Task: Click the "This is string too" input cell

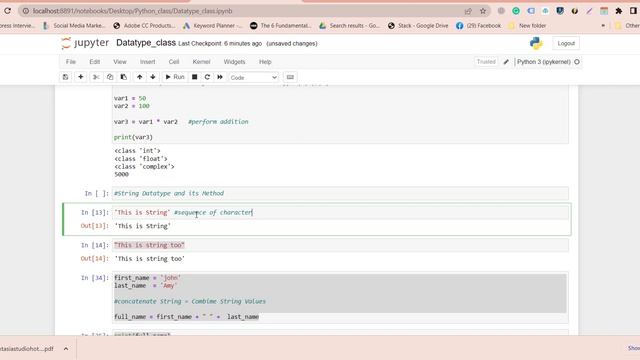Action: click(x=340, y=245)
